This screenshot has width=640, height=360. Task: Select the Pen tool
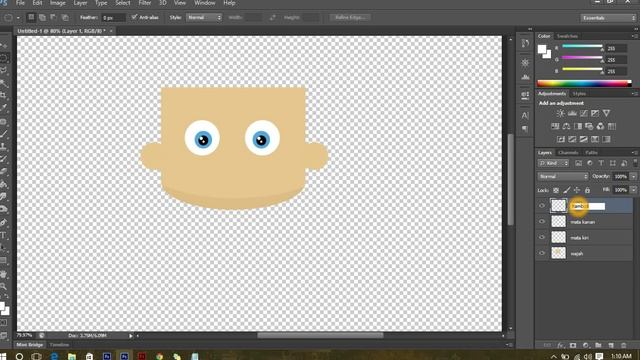point(4,223)
